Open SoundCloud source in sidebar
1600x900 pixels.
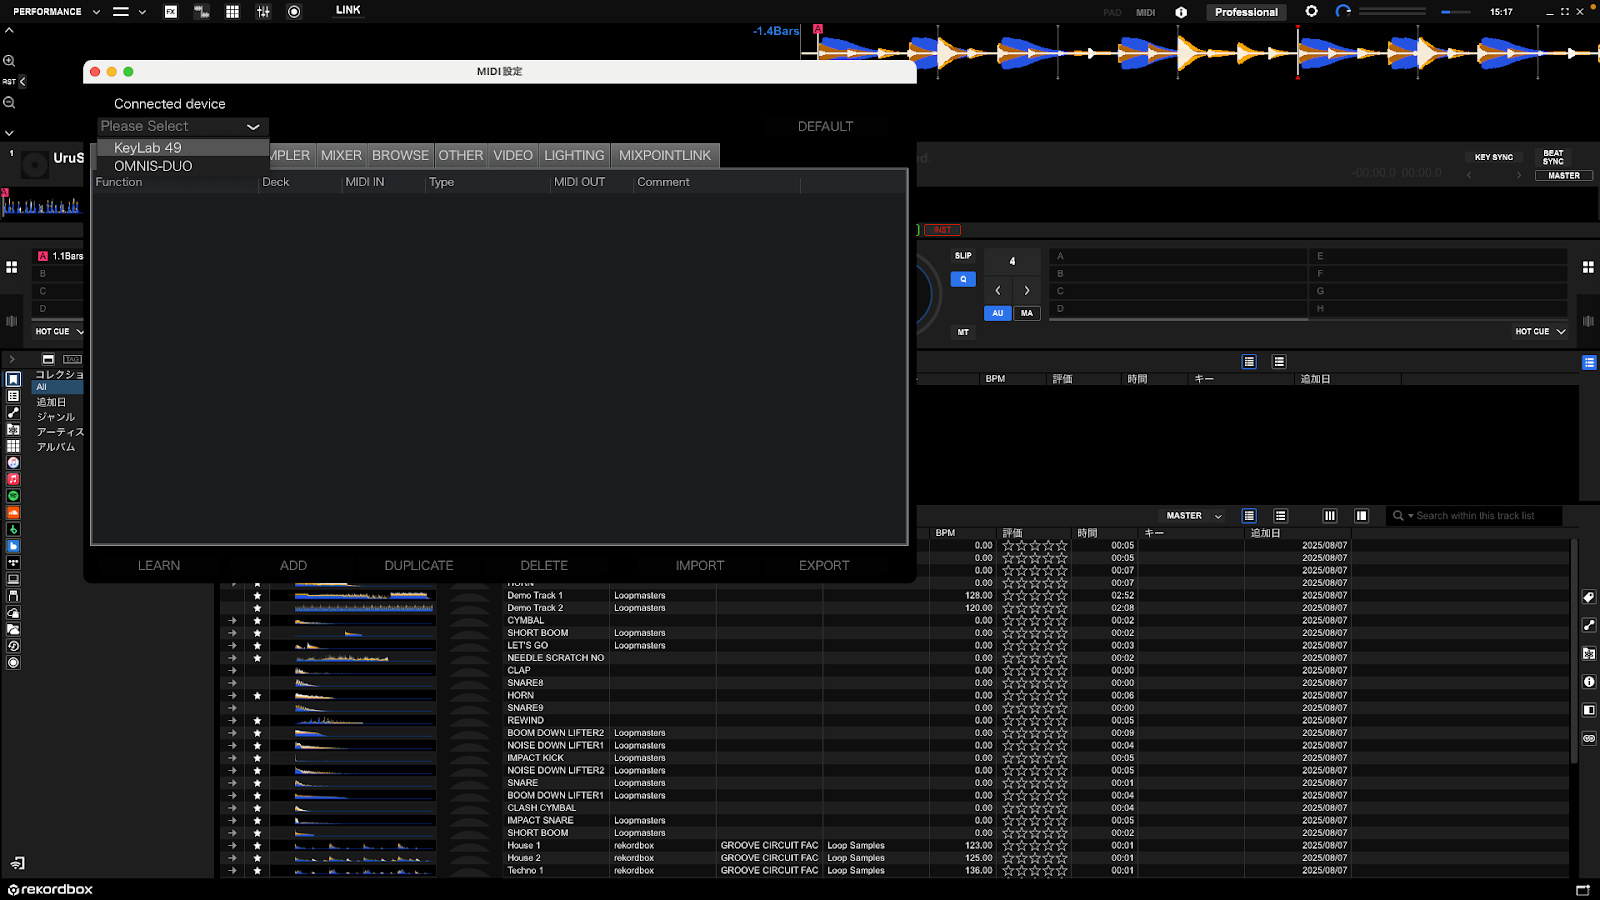pyautogui.click(x=13, y=513)
